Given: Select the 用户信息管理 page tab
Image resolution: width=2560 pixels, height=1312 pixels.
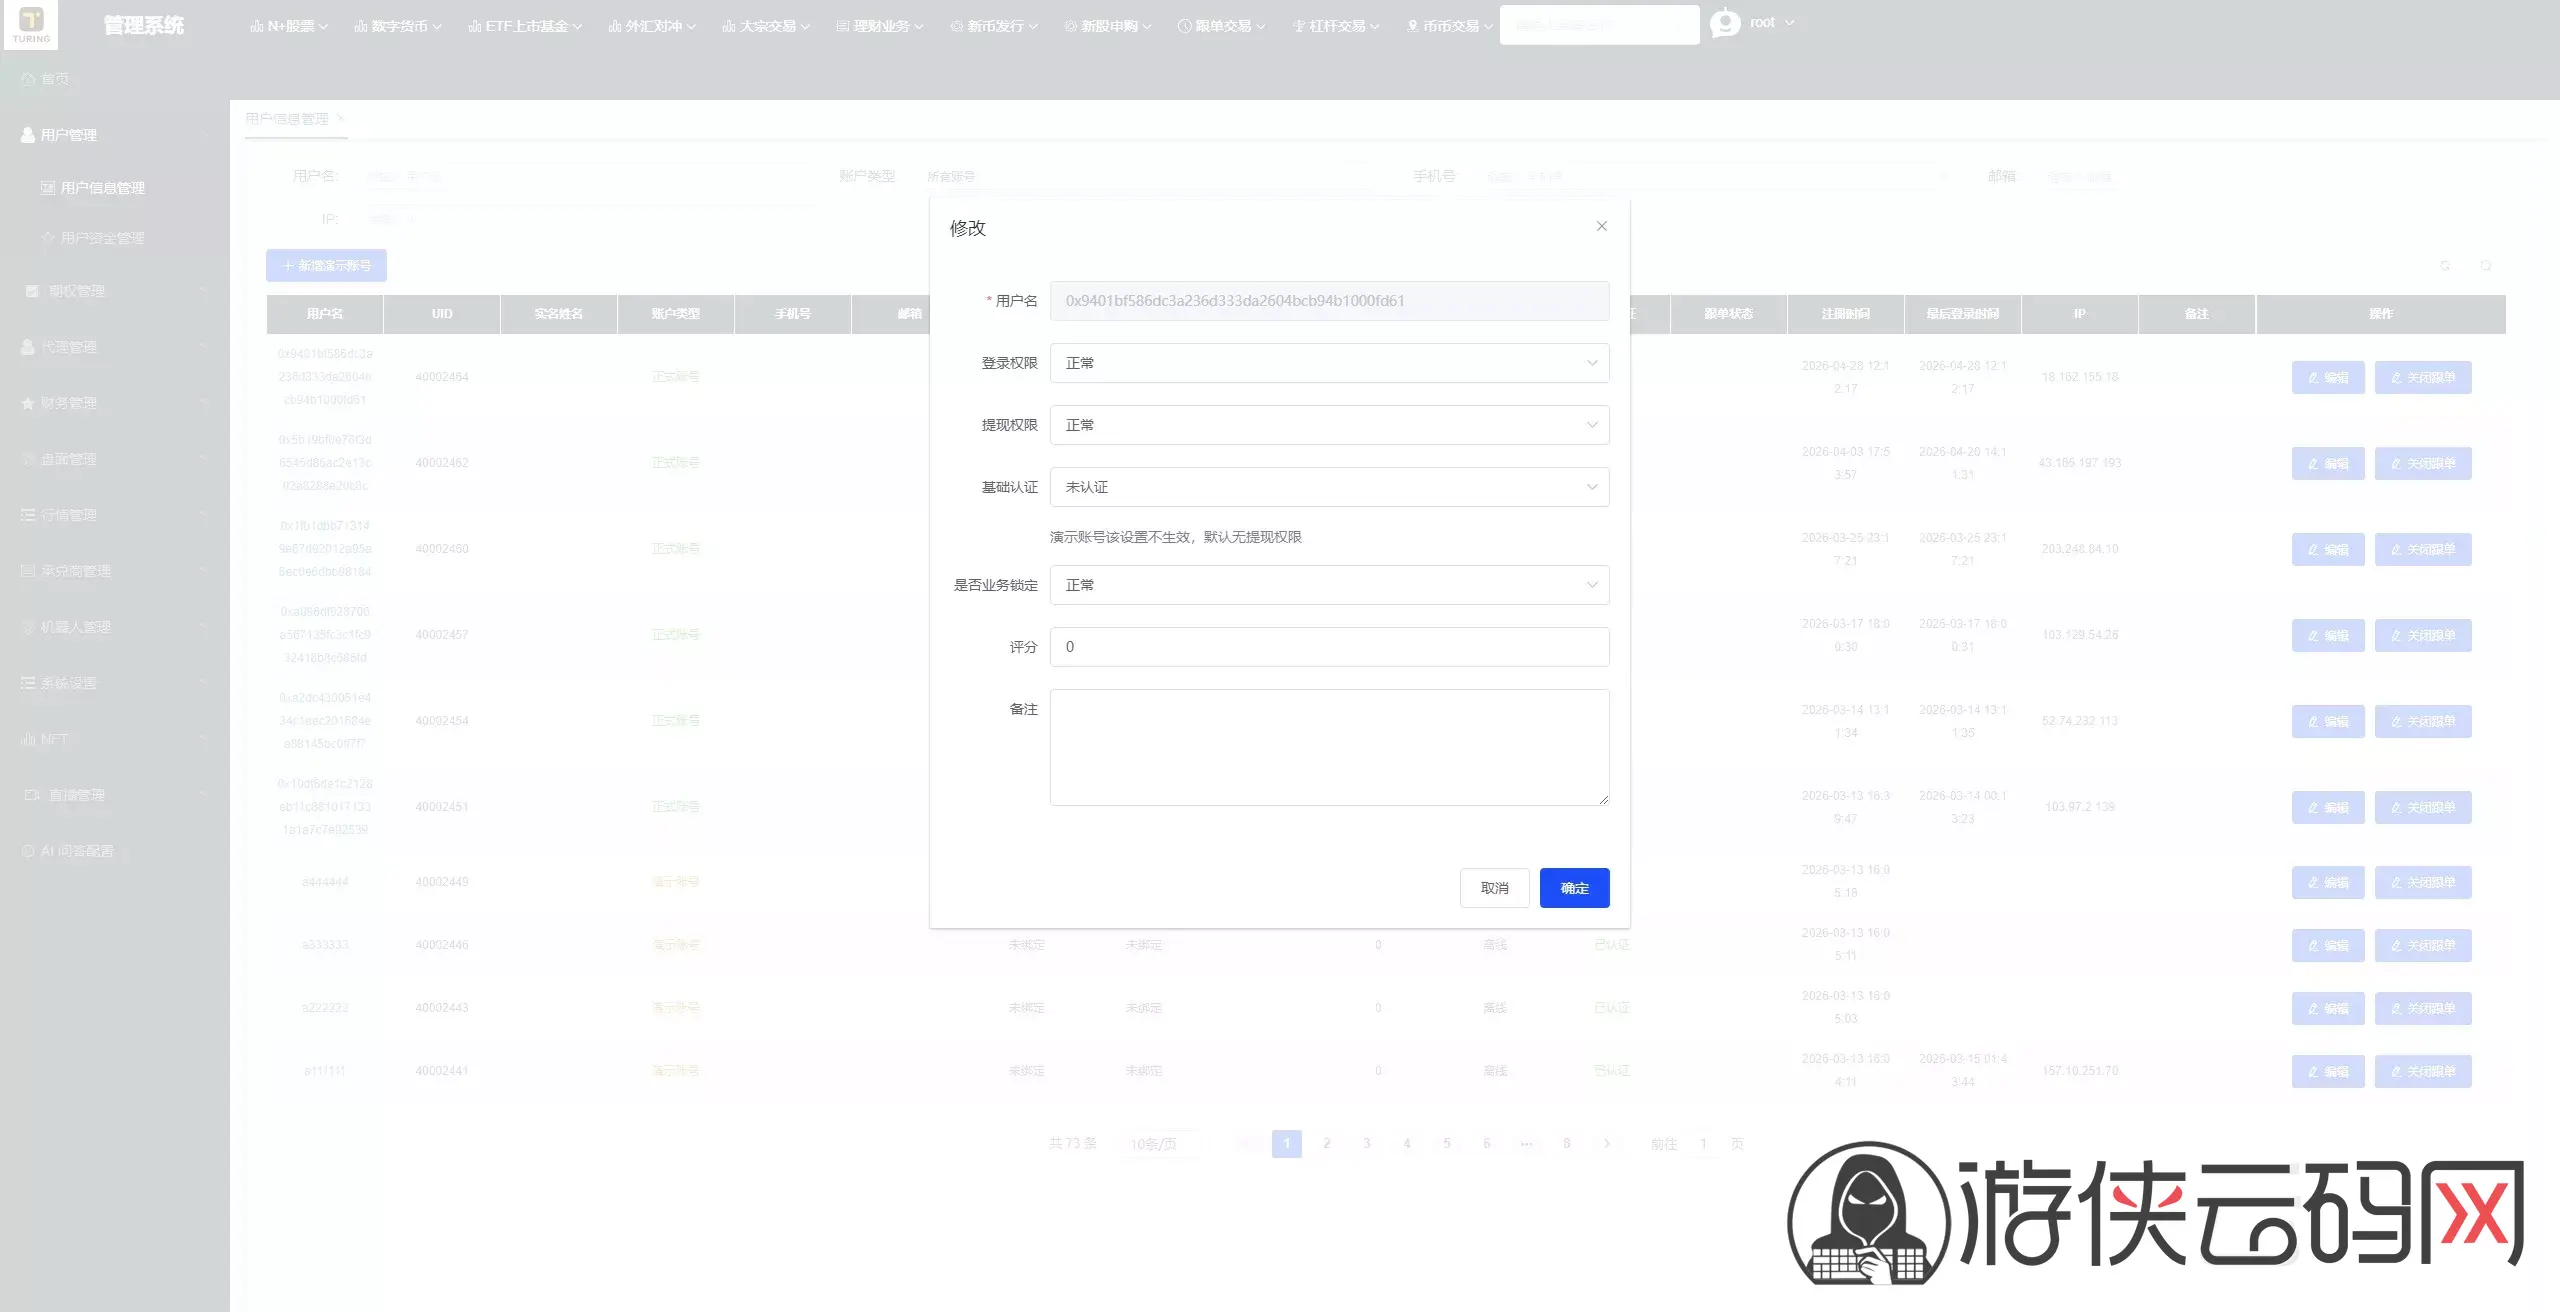Looking at the screenshot, I should pyautogui.click(x=287, y=119).
